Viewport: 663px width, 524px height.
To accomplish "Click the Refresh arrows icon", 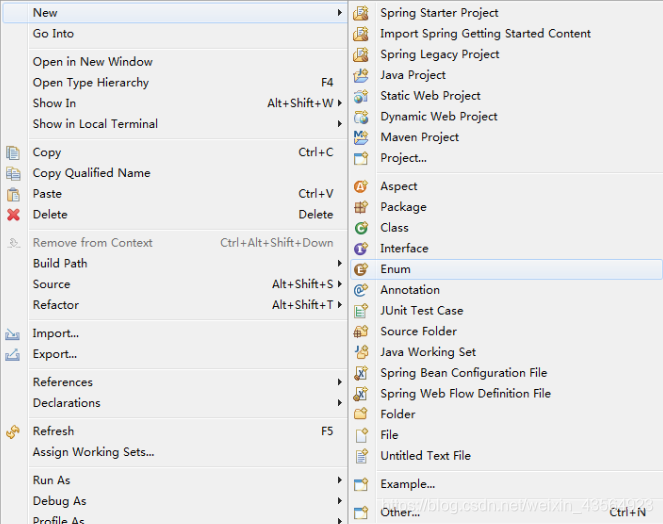I will coord(13,432).
